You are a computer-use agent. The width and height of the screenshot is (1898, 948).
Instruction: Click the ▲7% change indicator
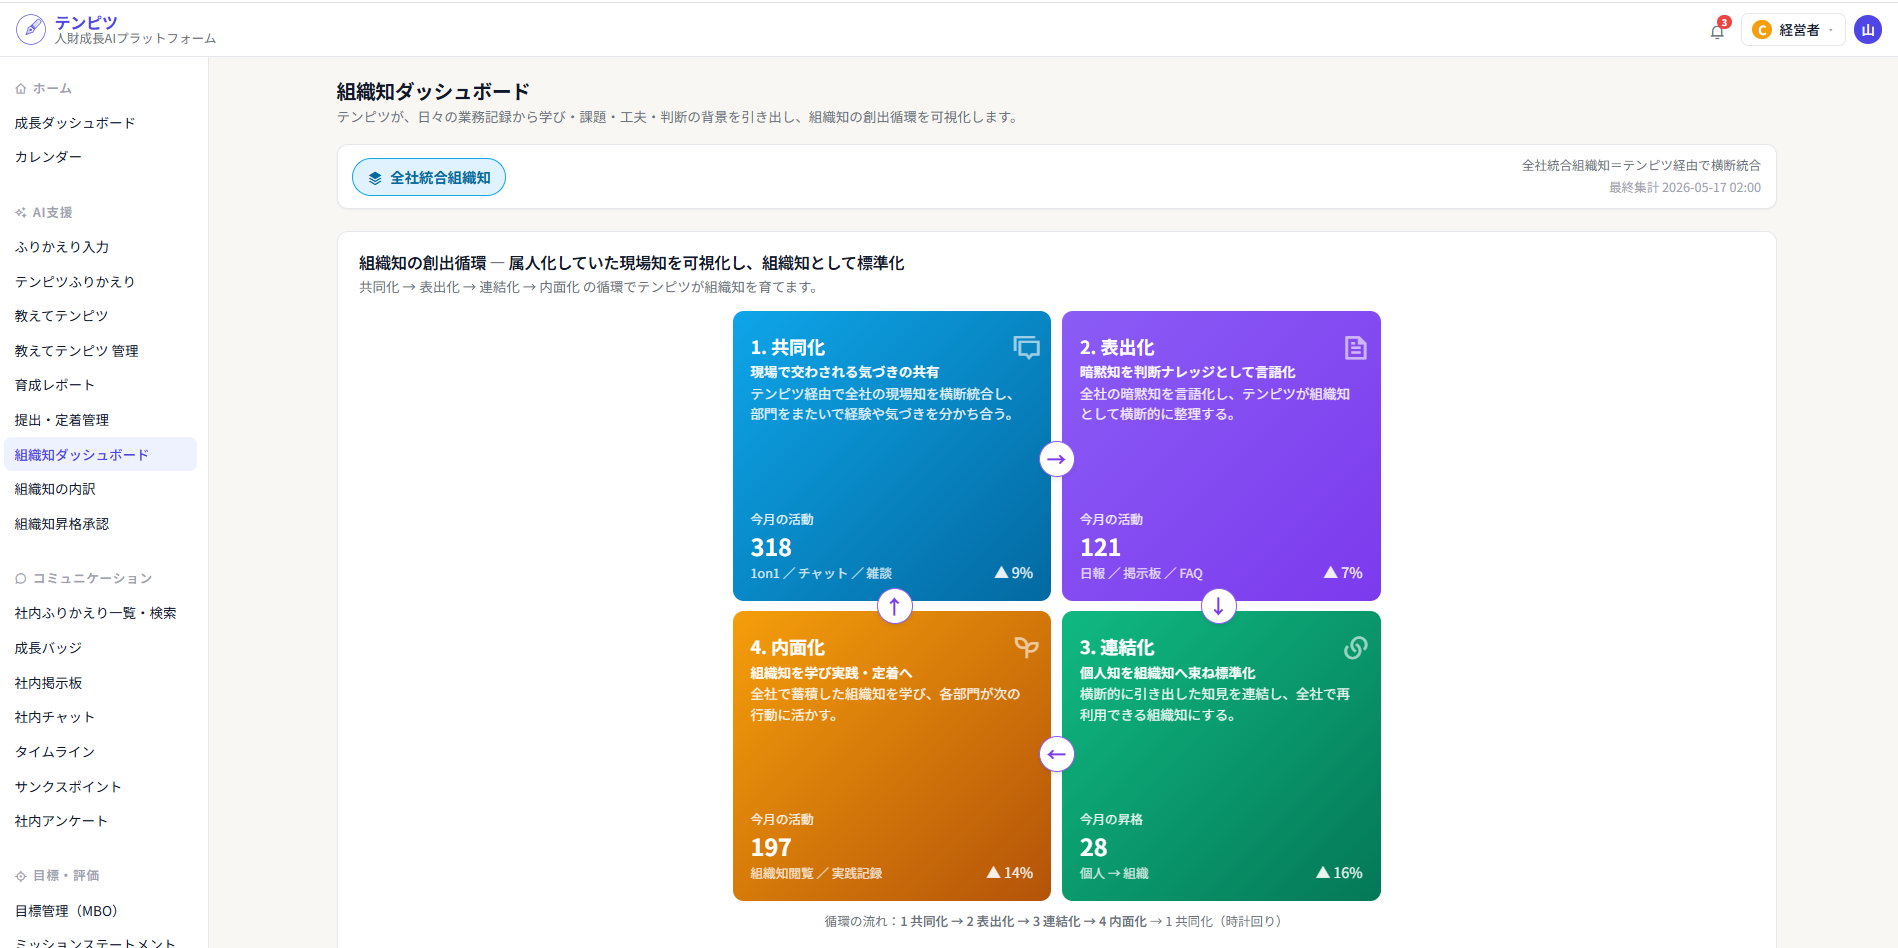1343,573
